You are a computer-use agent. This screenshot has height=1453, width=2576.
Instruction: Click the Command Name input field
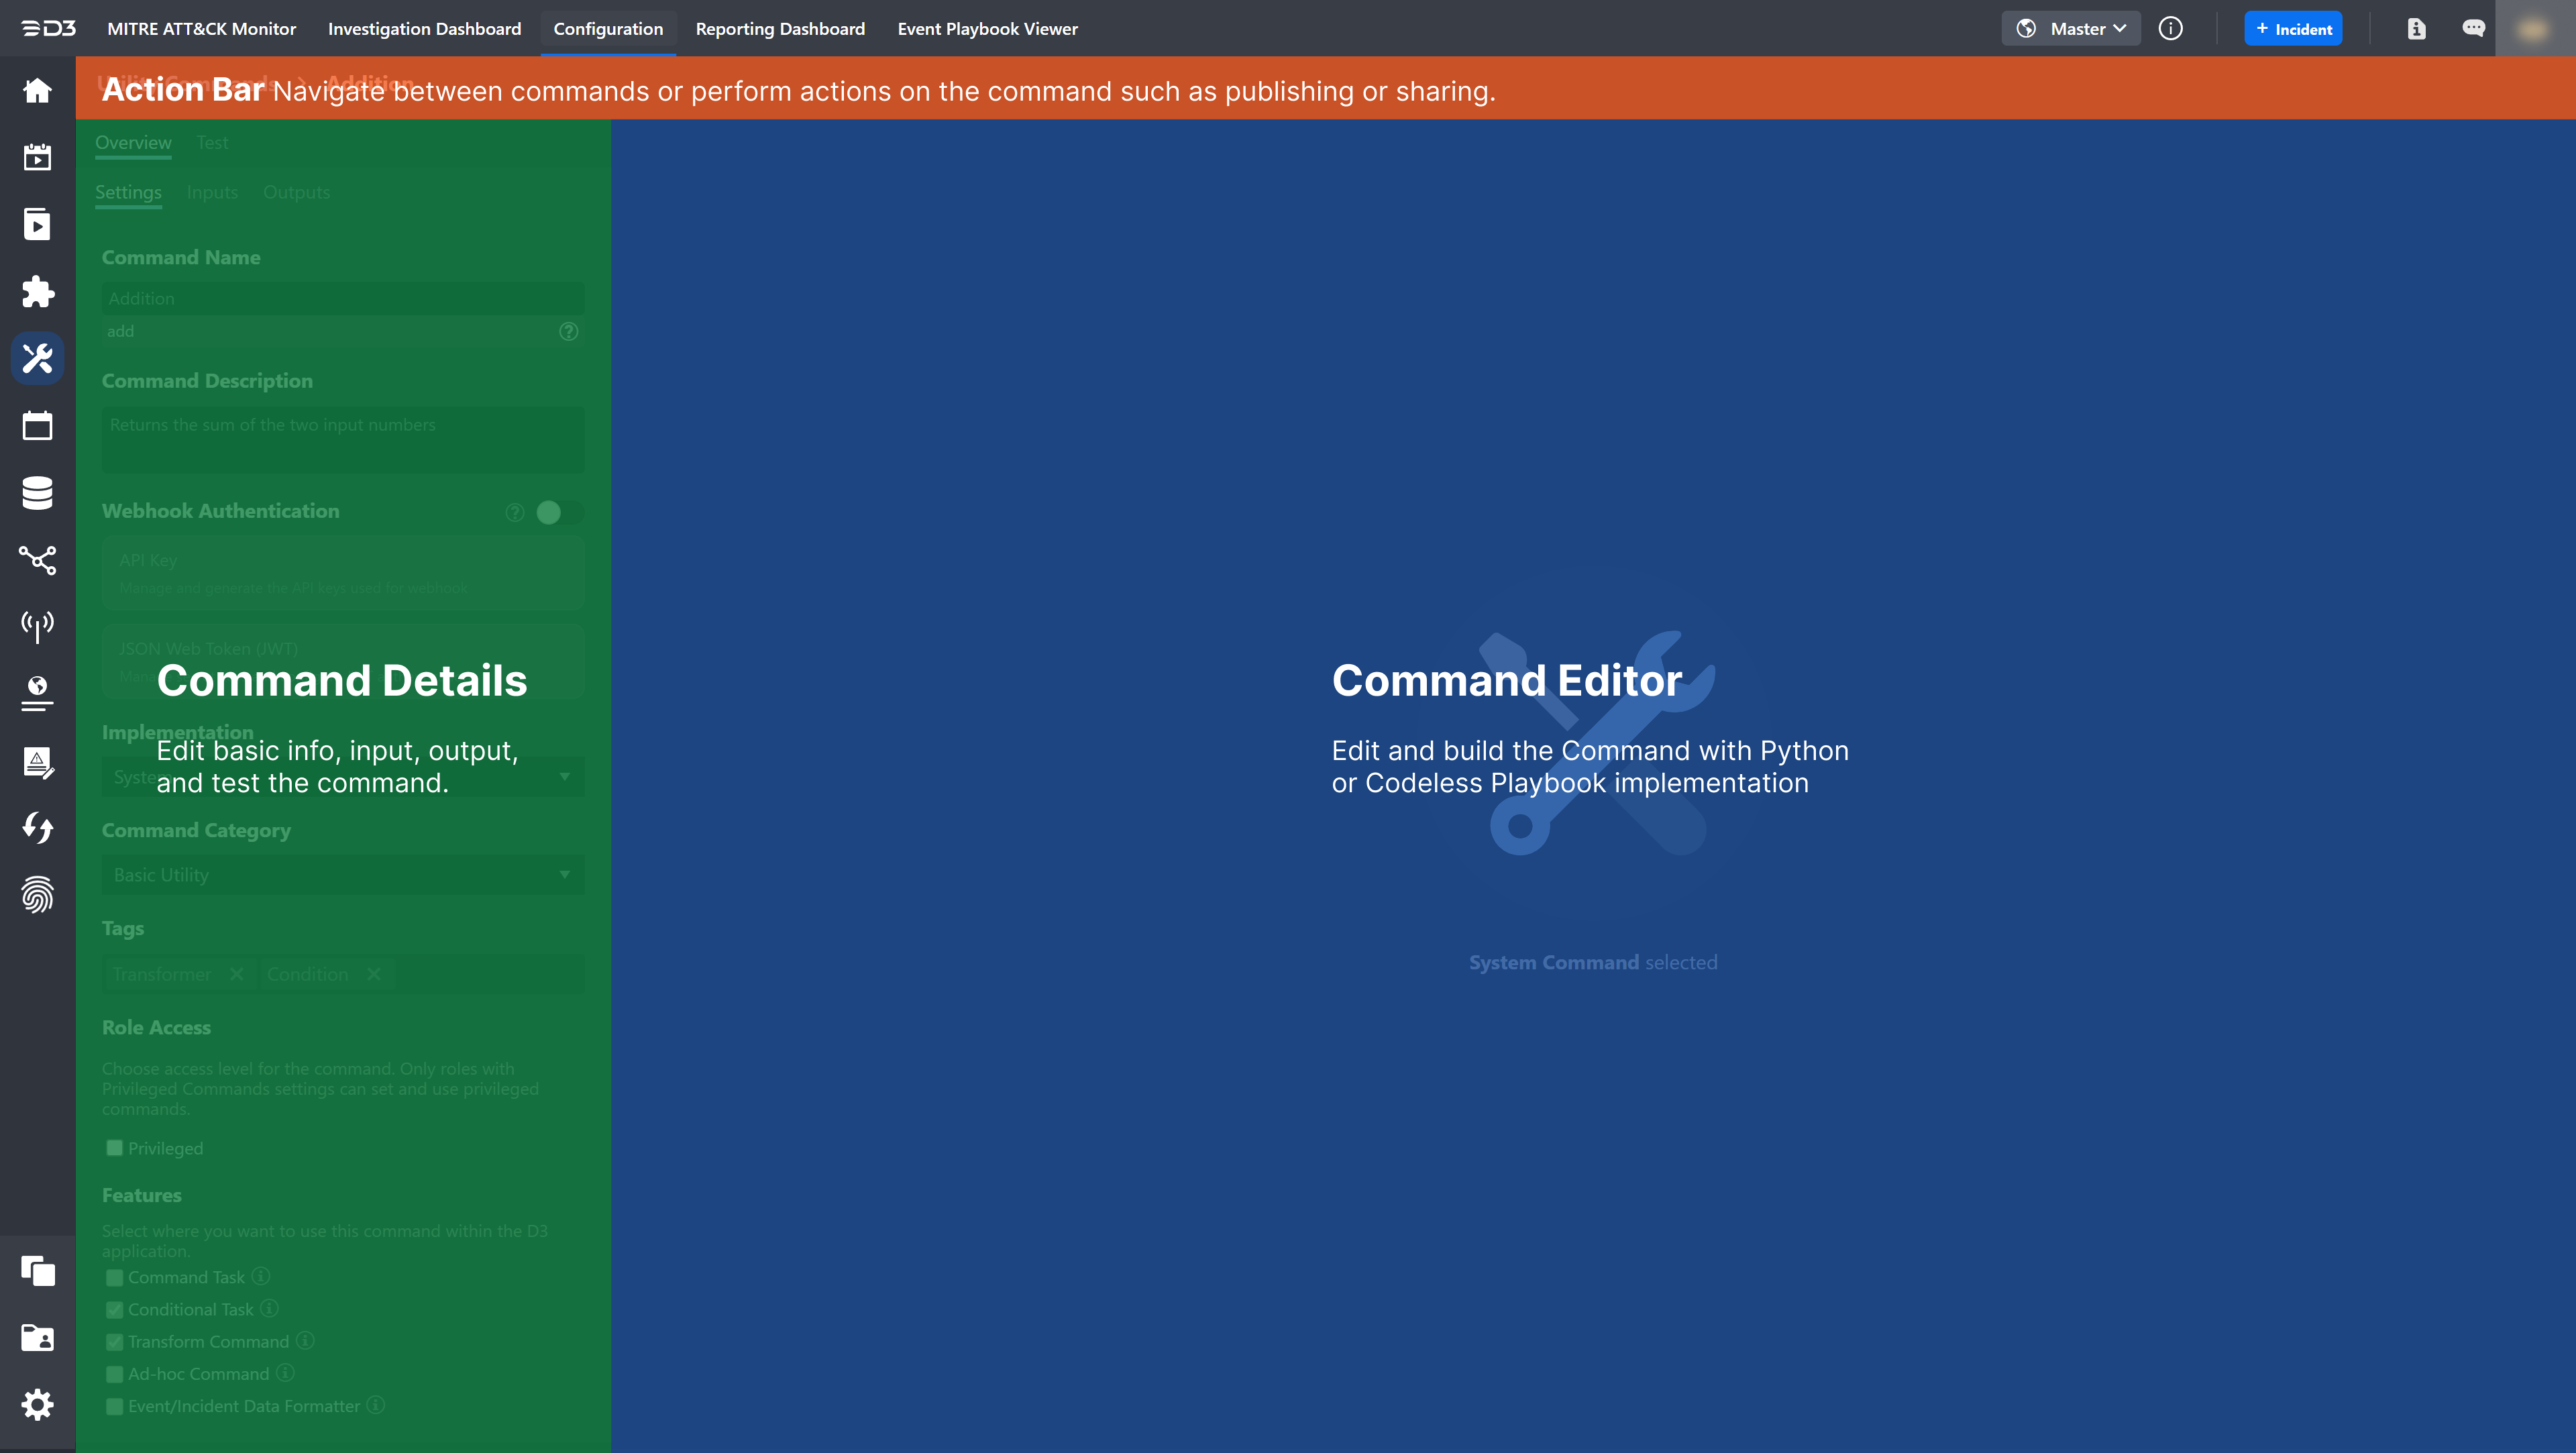coord(343,298)
